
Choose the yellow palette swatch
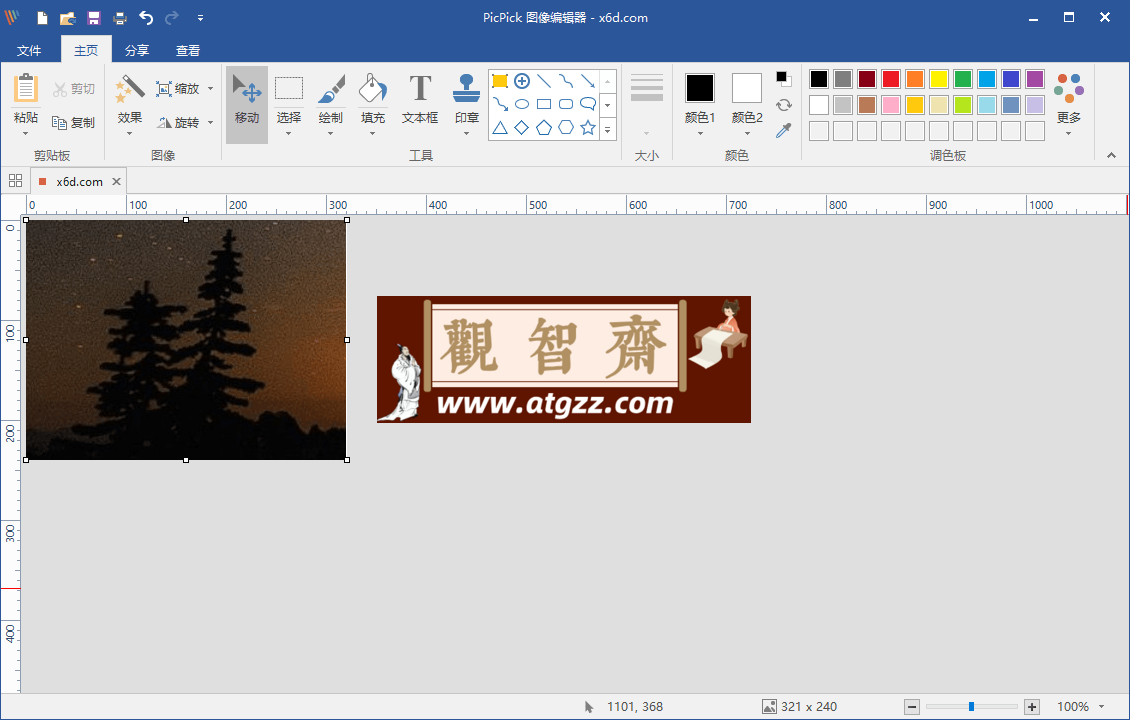pyautogui.click(x=939, y=79)
